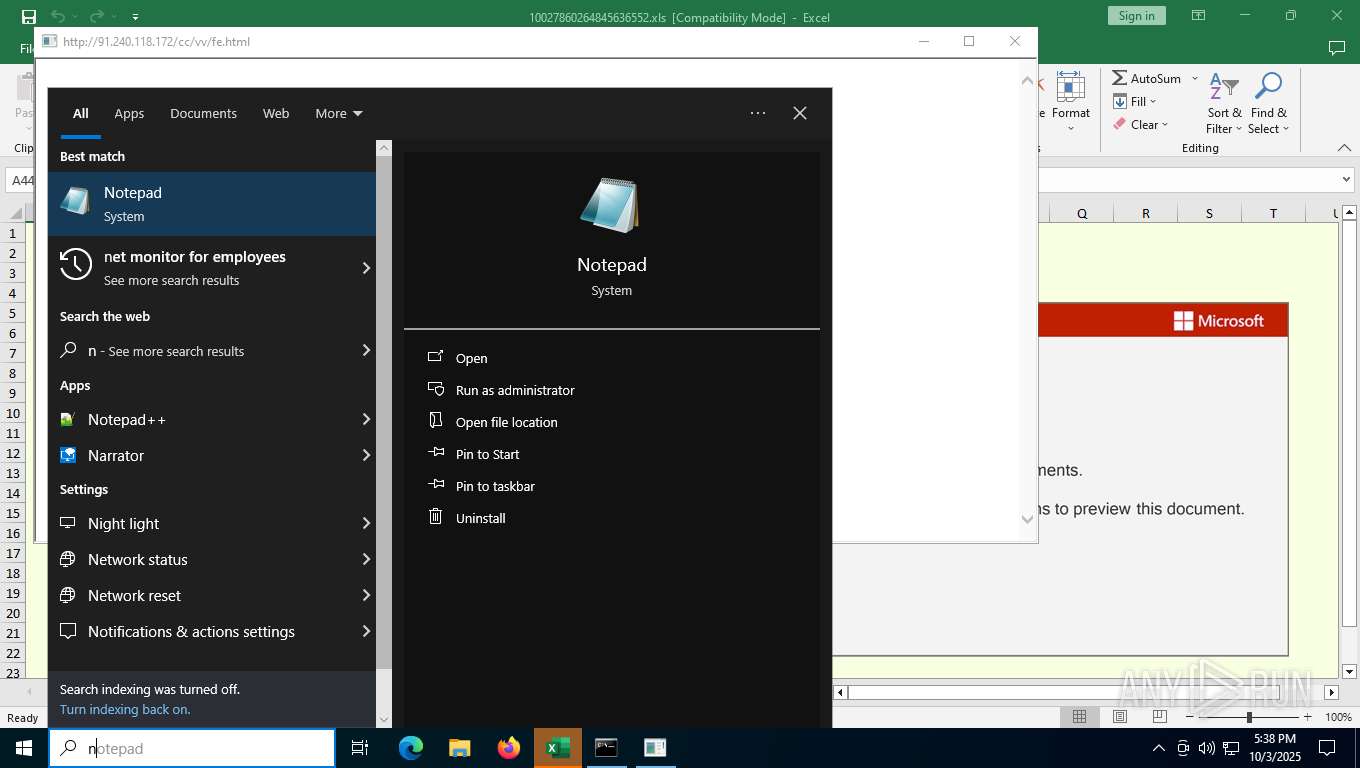Open Notepad best match result
The image size is (1360, 768).
point(212,204)
